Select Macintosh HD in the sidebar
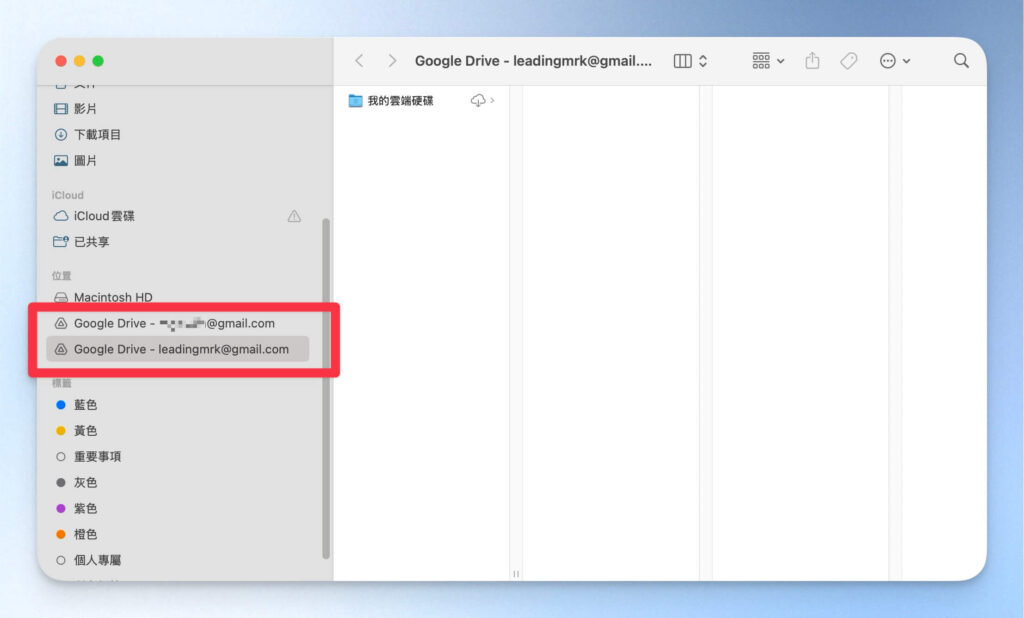The width and height of the screenshot is (1024, 618). click(x=176, y=297)
